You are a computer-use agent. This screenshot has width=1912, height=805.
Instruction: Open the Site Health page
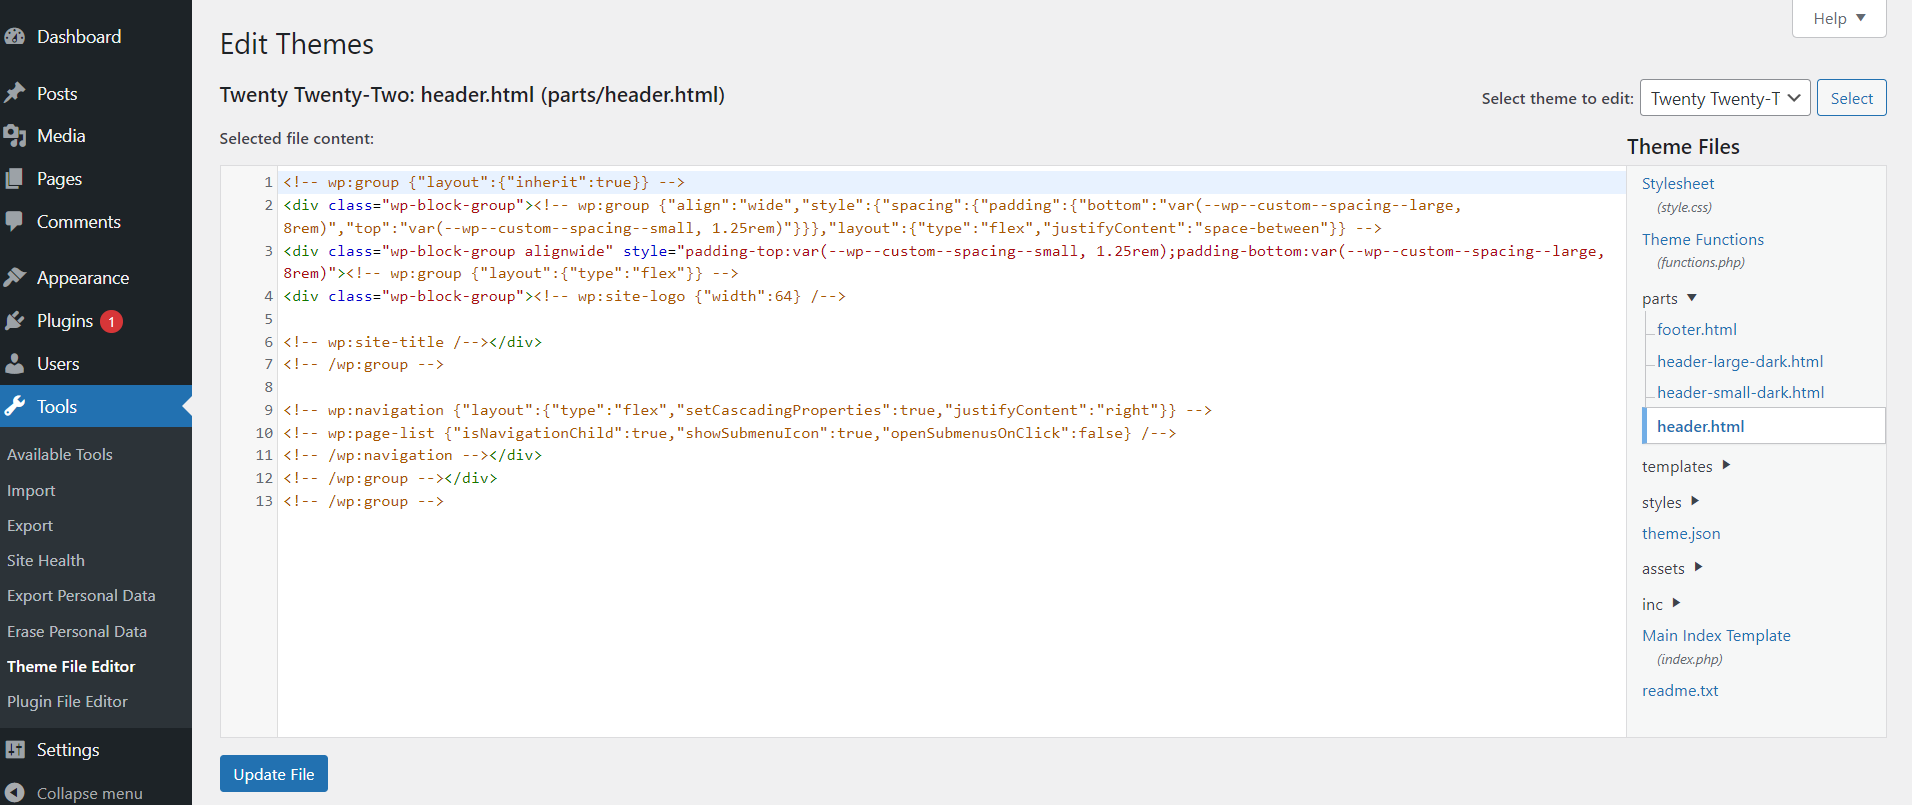click(46, 560)
